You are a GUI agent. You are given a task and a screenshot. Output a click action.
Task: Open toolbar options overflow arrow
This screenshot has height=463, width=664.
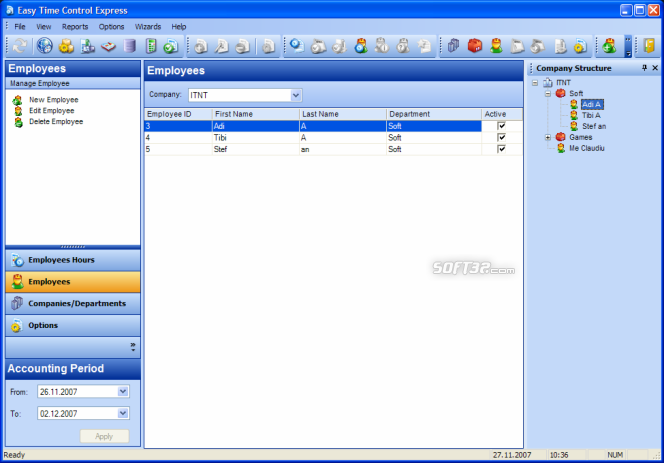coord(628,47)
